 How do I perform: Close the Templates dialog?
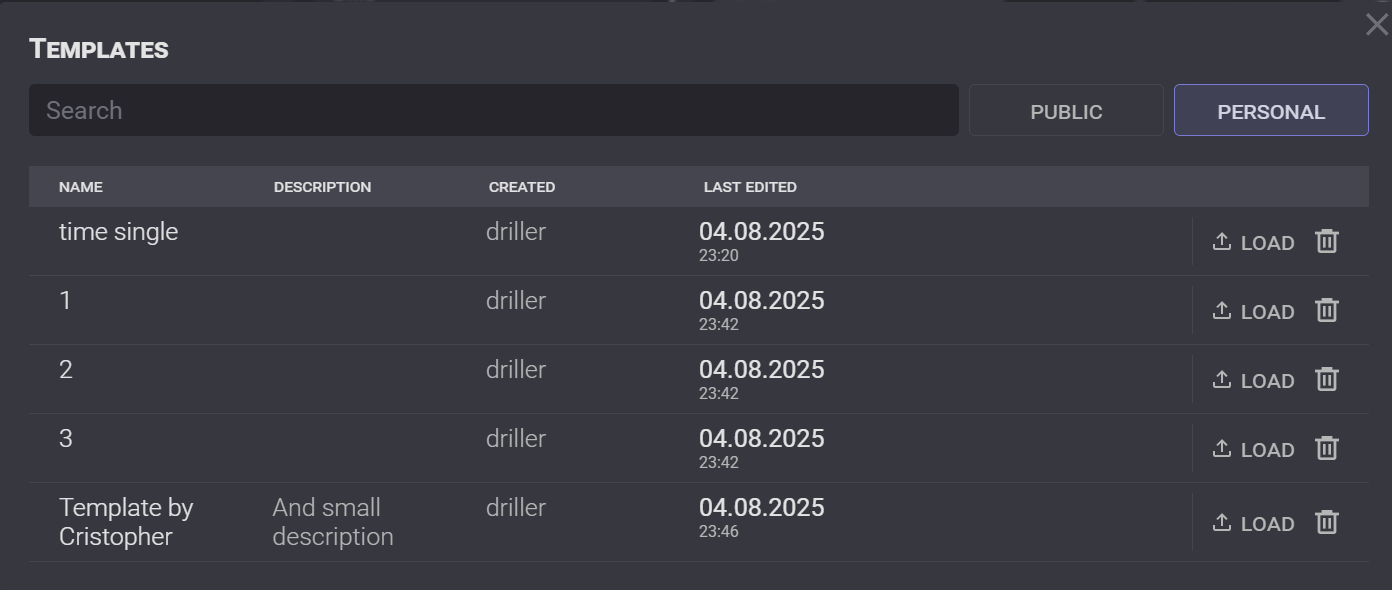pyautogui.click(x=1376, y=25)
